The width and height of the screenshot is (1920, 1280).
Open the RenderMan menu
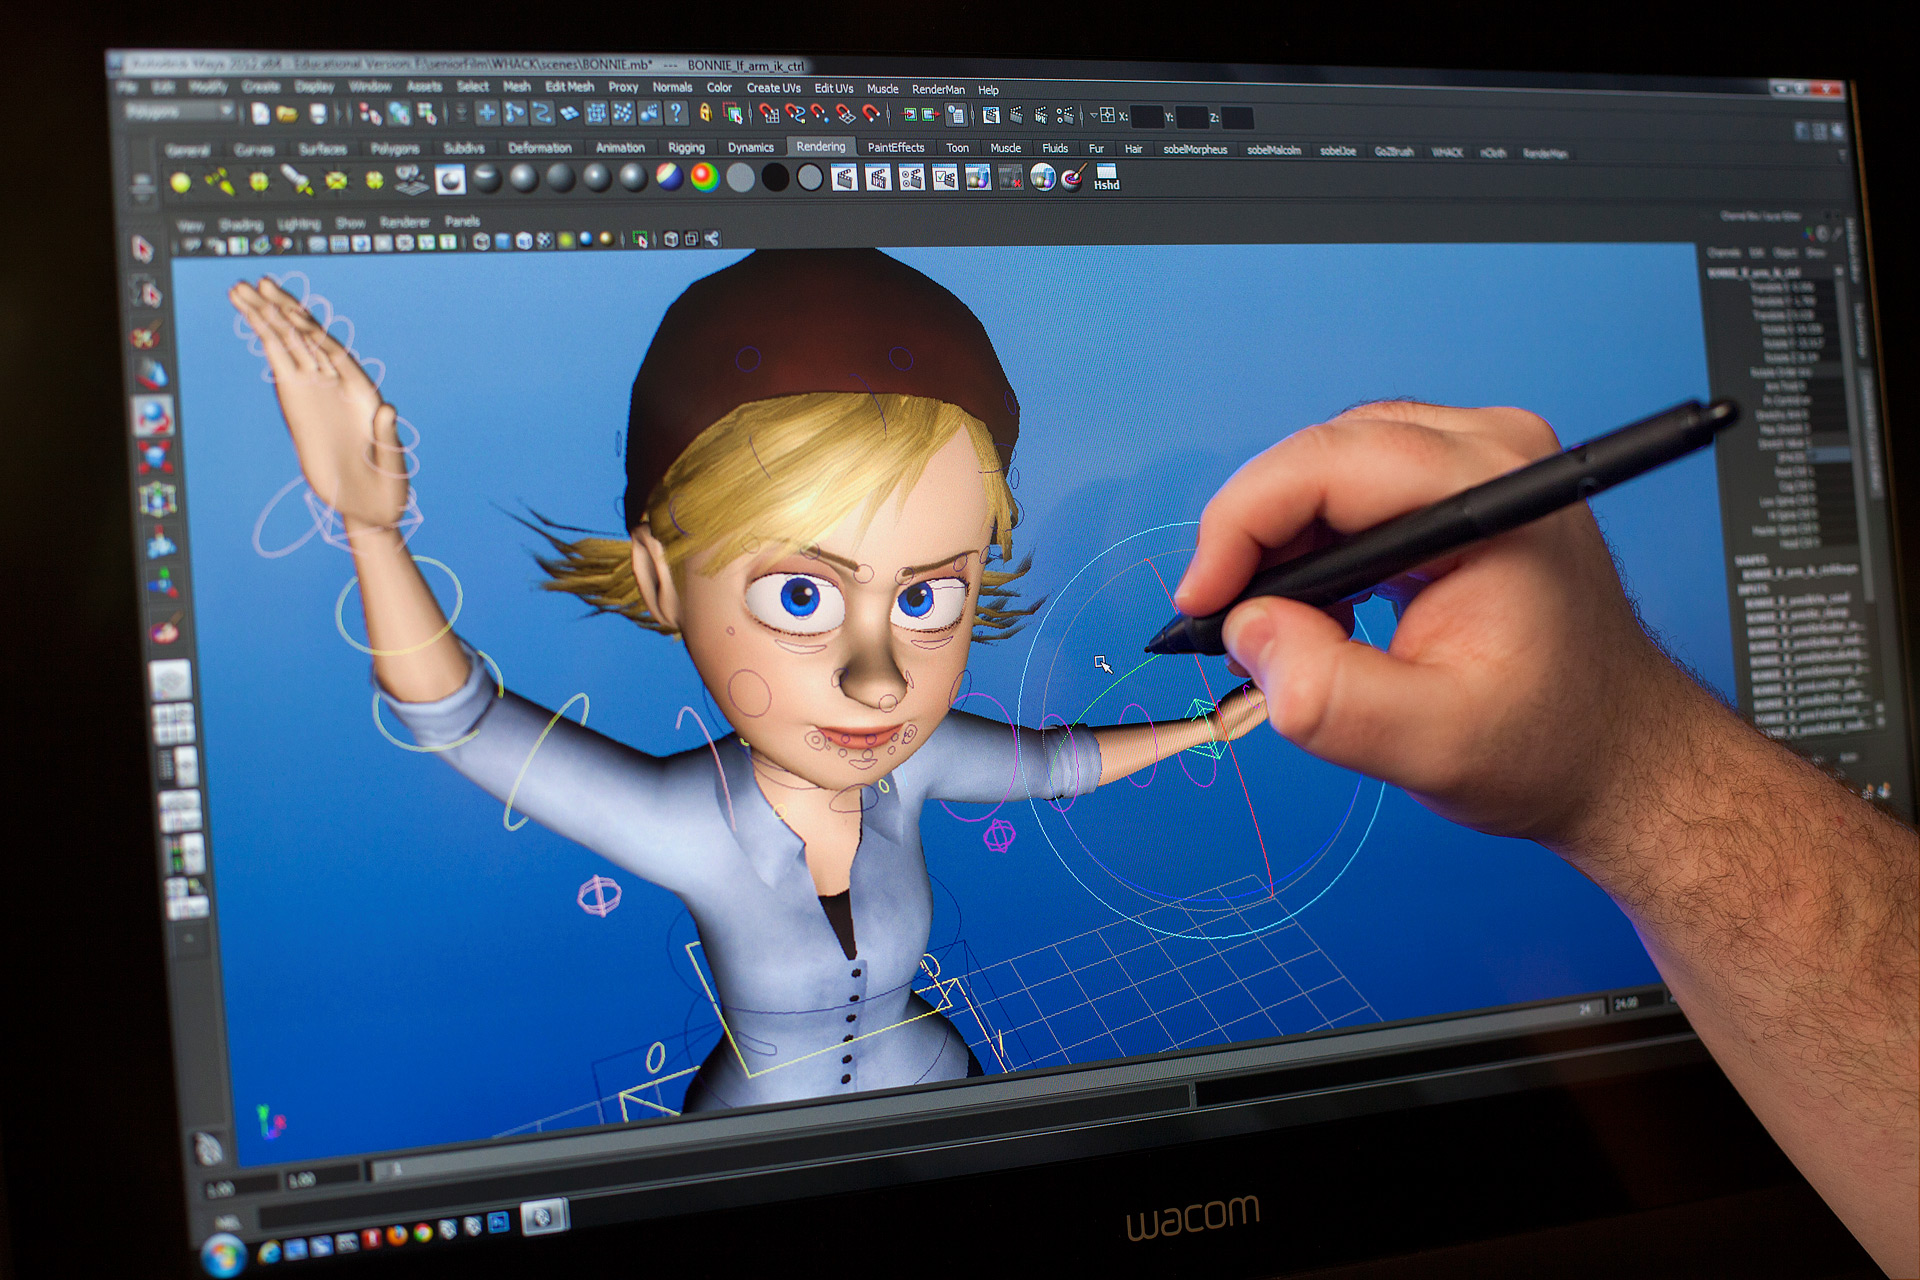pos(938,89)
